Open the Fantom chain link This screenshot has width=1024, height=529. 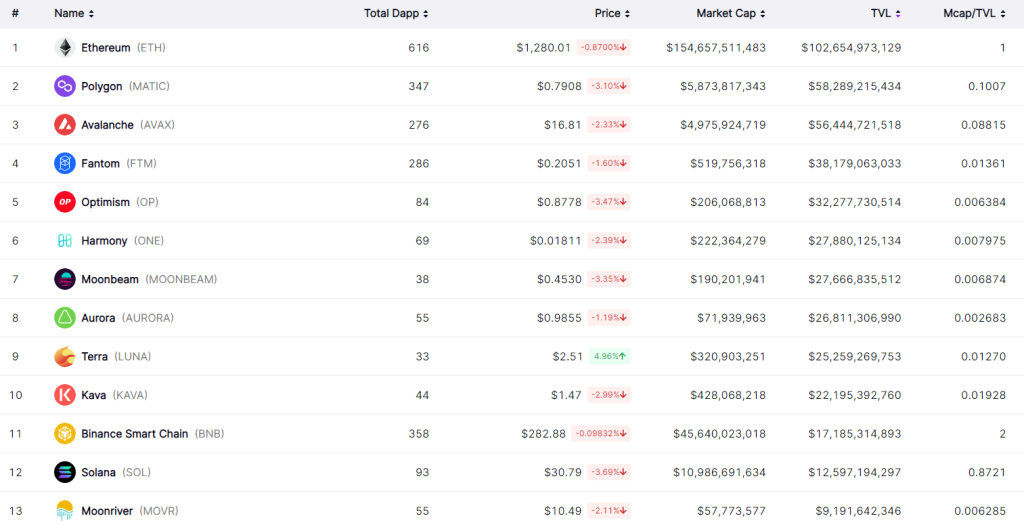(x=101, y=163)
